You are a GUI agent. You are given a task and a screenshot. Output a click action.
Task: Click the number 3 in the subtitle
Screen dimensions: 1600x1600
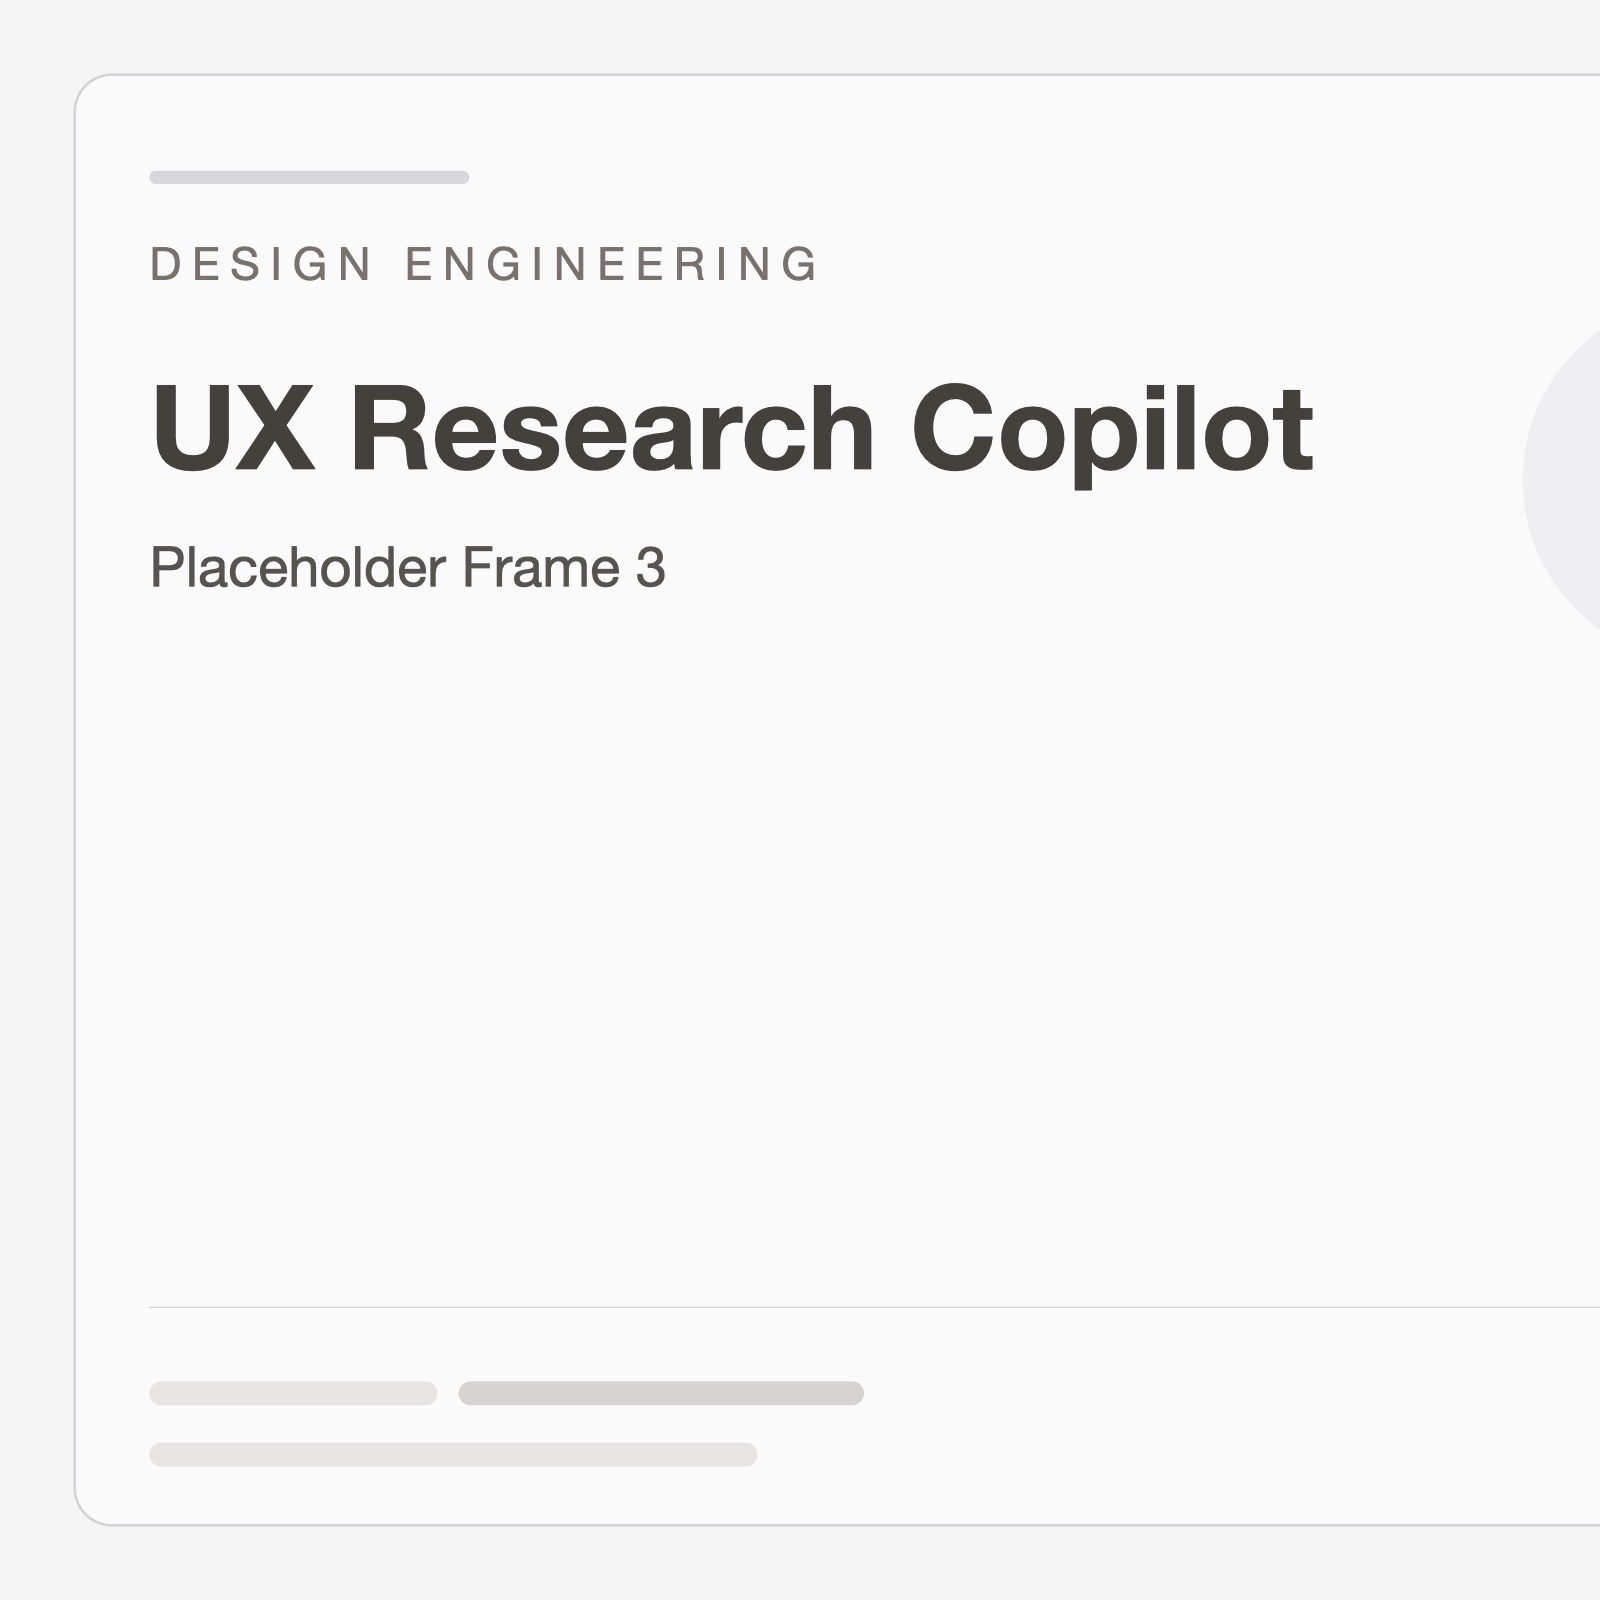(650, 568)
